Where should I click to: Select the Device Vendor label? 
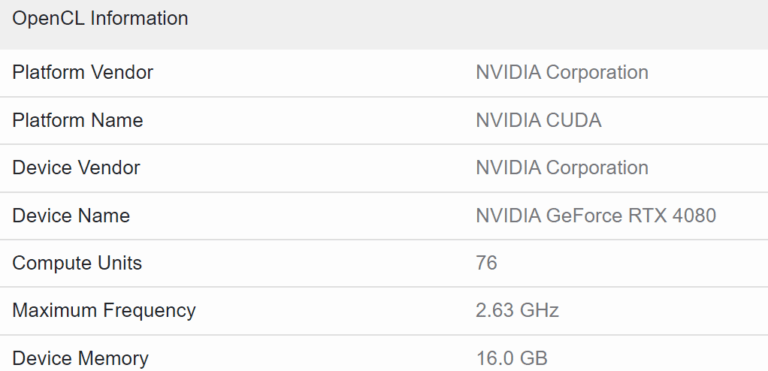point(76,168)
